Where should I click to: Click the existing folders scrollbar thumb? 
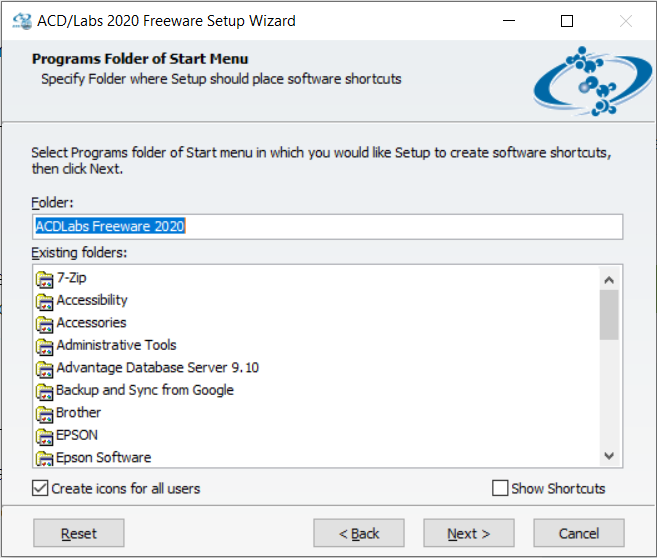pos(609,315)
